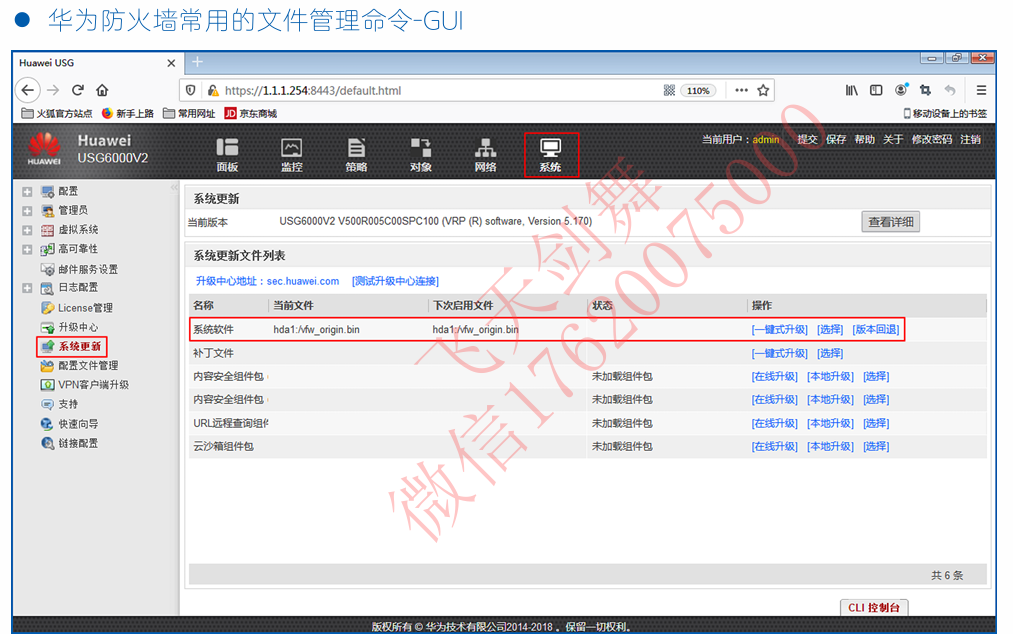Screen dimensions: 1013x634
Task: Open the Firefox account icon
Action: tap(901, 90)
